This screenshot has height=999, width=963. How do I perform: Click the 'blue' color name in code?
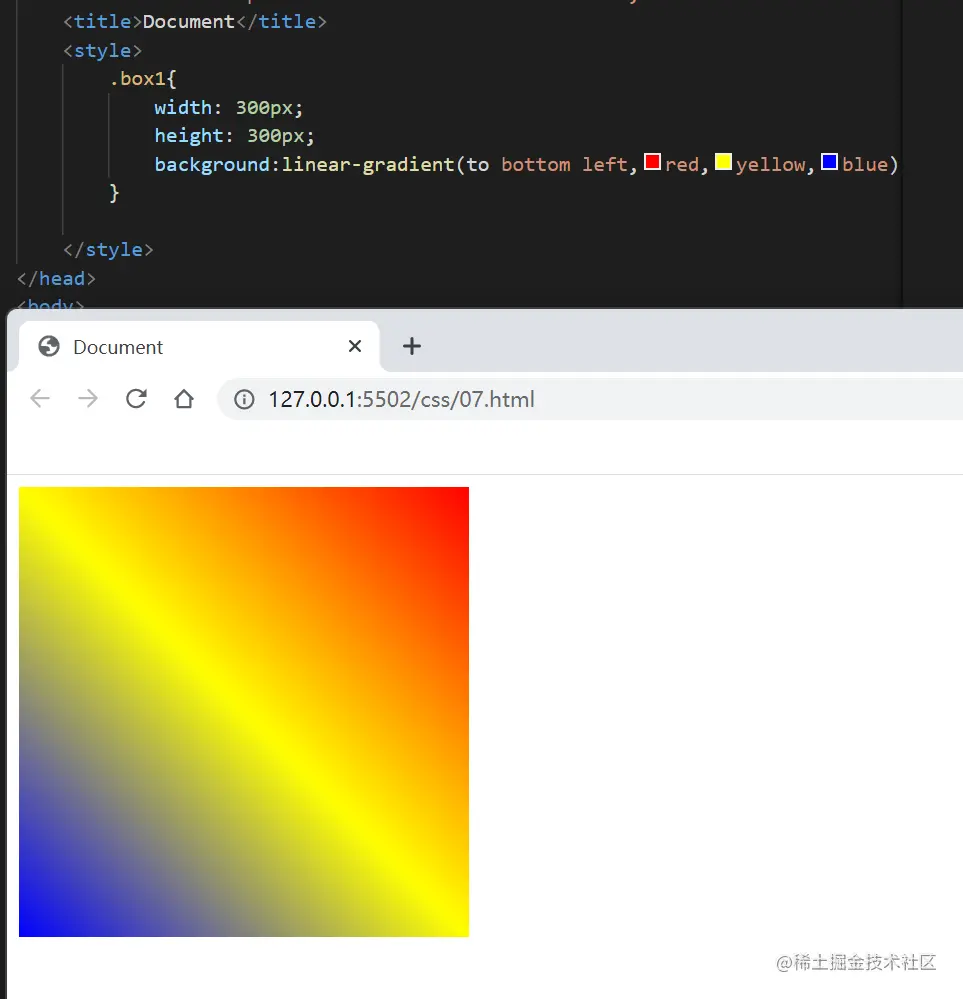[x=865, y=164]
